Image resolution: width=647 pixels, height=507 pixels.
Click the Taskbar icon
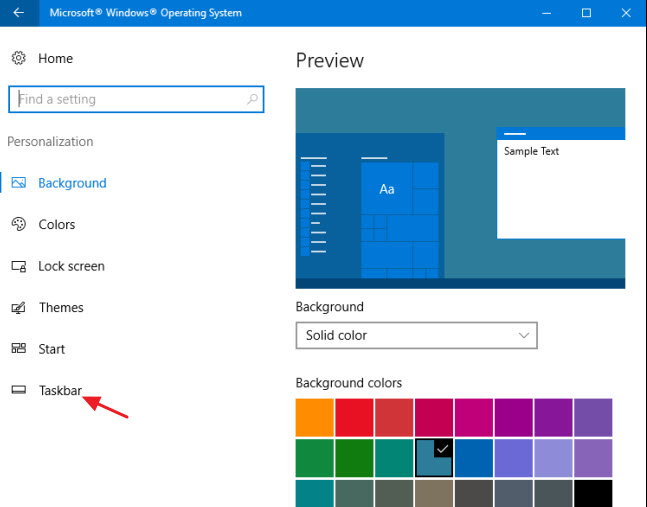(19, 390)
